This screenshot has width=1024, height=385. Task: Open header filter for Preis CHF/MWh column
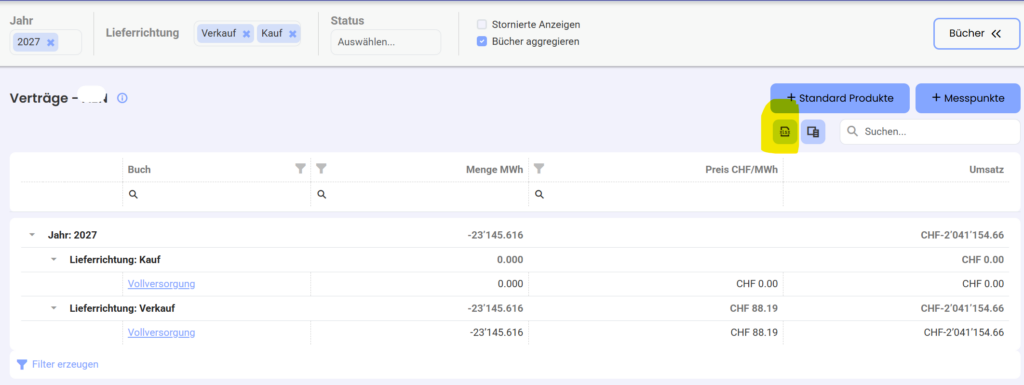pyautogui.click(x=539, y=169)
